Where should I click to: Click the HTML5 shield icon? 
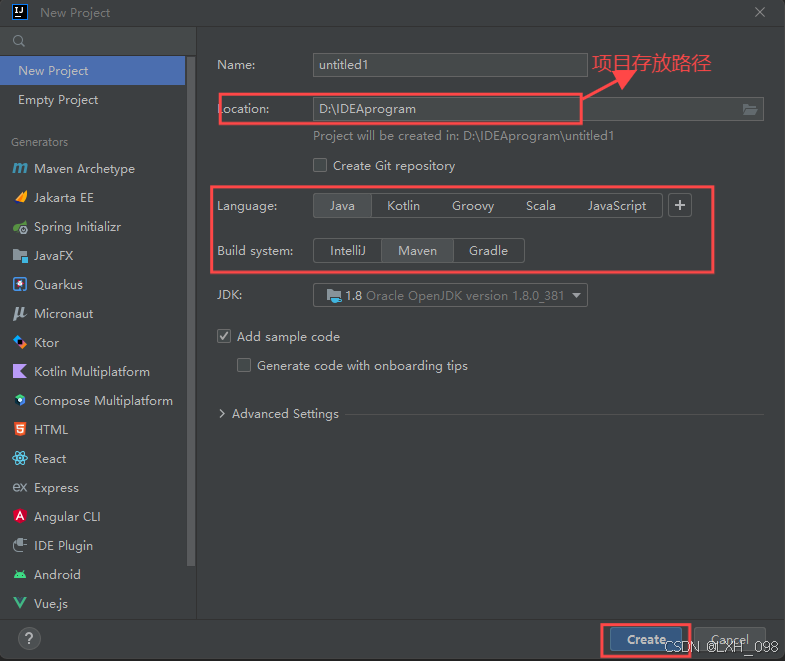(20, 429)
